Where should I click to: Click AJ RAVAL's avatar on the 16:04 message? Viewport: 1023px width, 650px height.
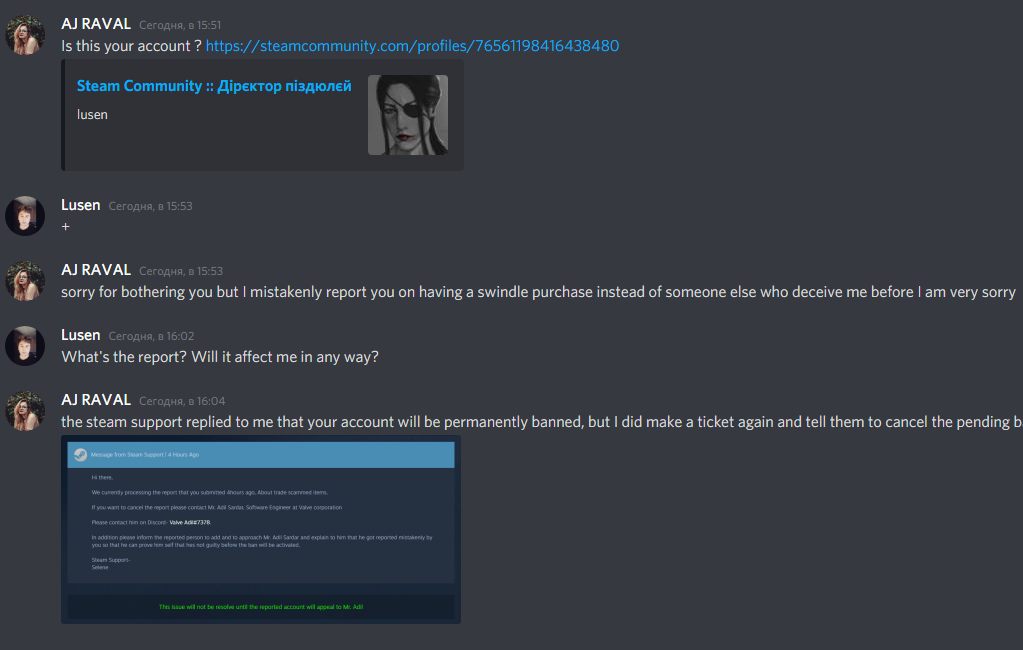click(x=25, y=411)
